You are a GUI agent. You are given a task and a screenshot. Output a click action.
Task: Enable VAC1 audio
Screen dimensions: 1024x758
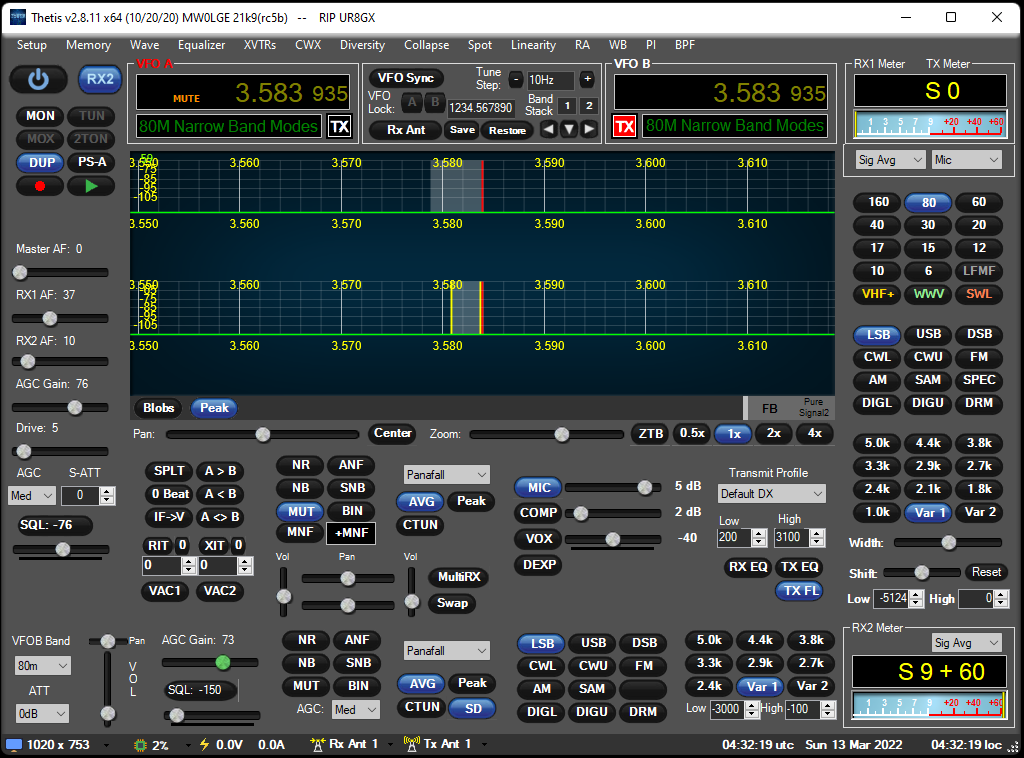tap(165, 591)
